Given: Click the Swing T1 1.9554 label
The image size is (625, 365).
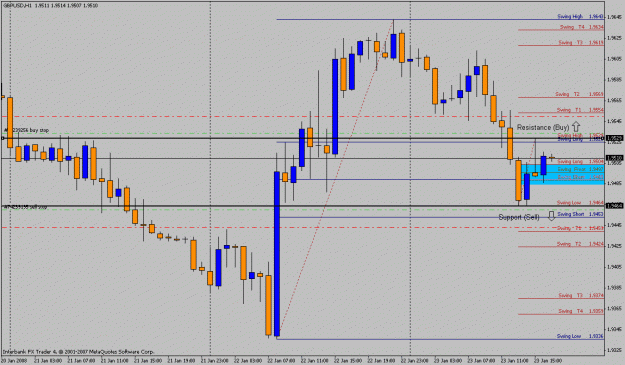Looking at the screenshot, I should [x=580, y=110].
